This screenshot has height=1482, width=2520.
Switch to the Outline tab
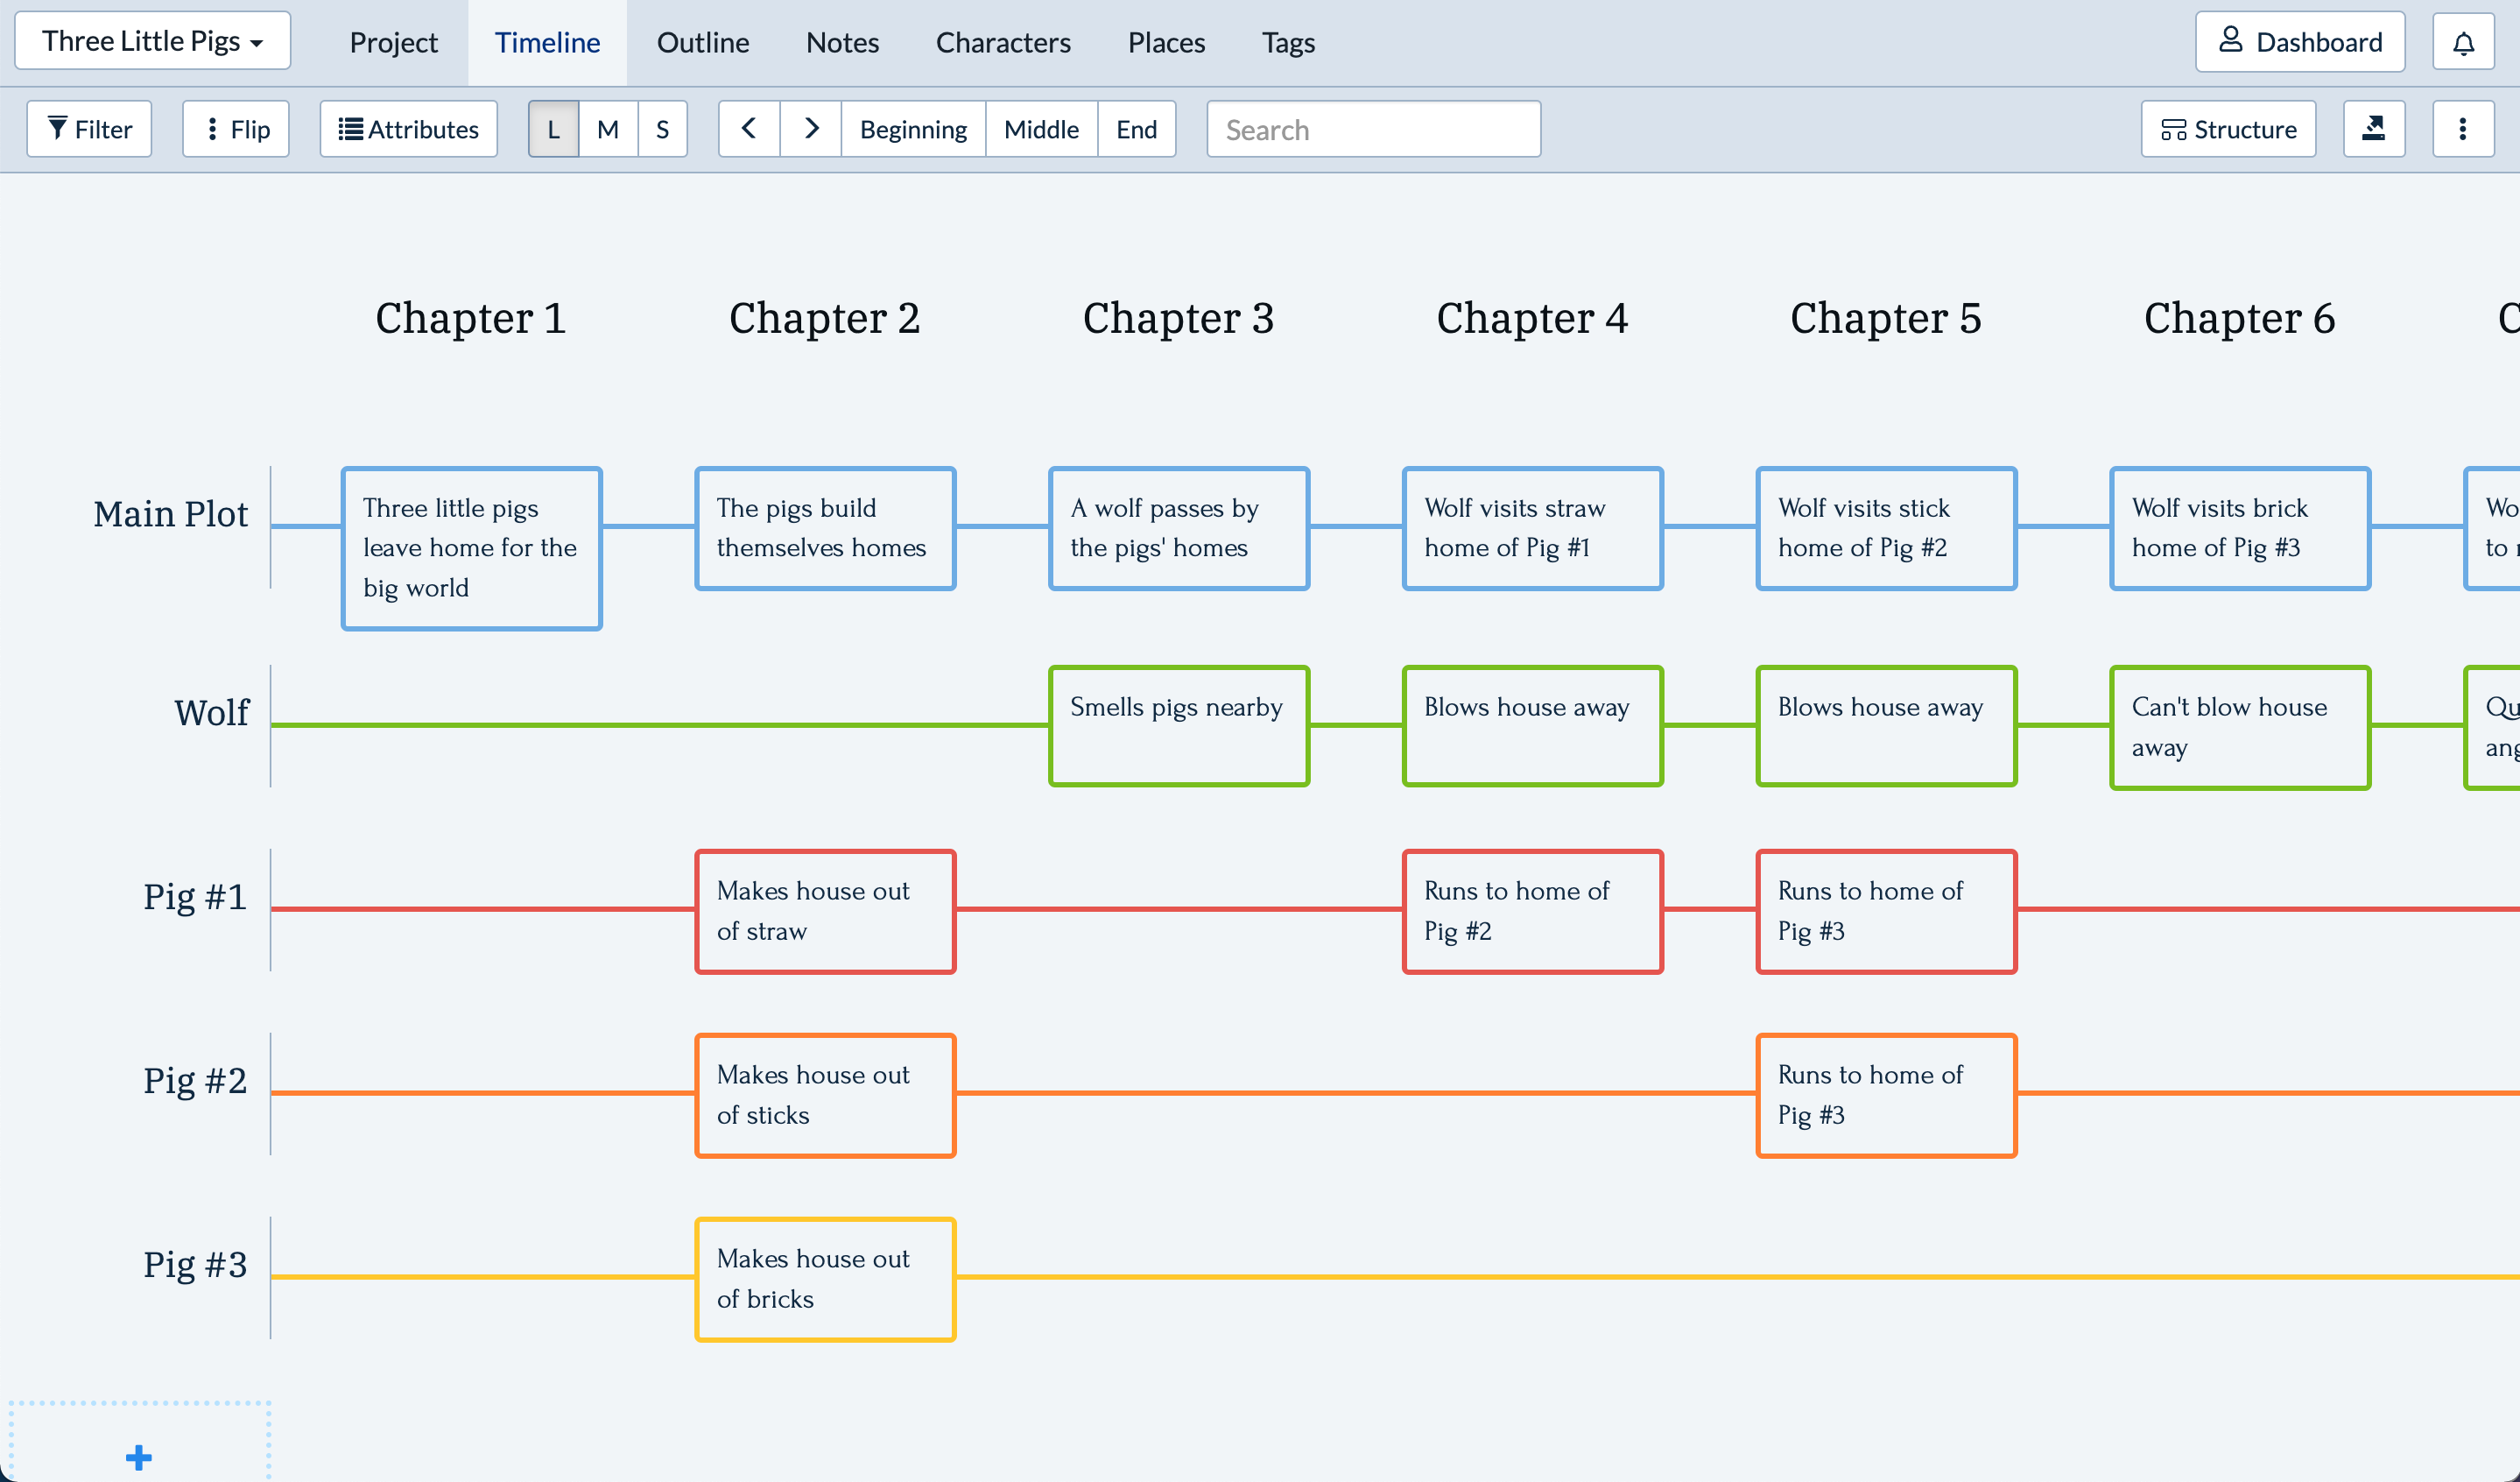pos(702,42)
